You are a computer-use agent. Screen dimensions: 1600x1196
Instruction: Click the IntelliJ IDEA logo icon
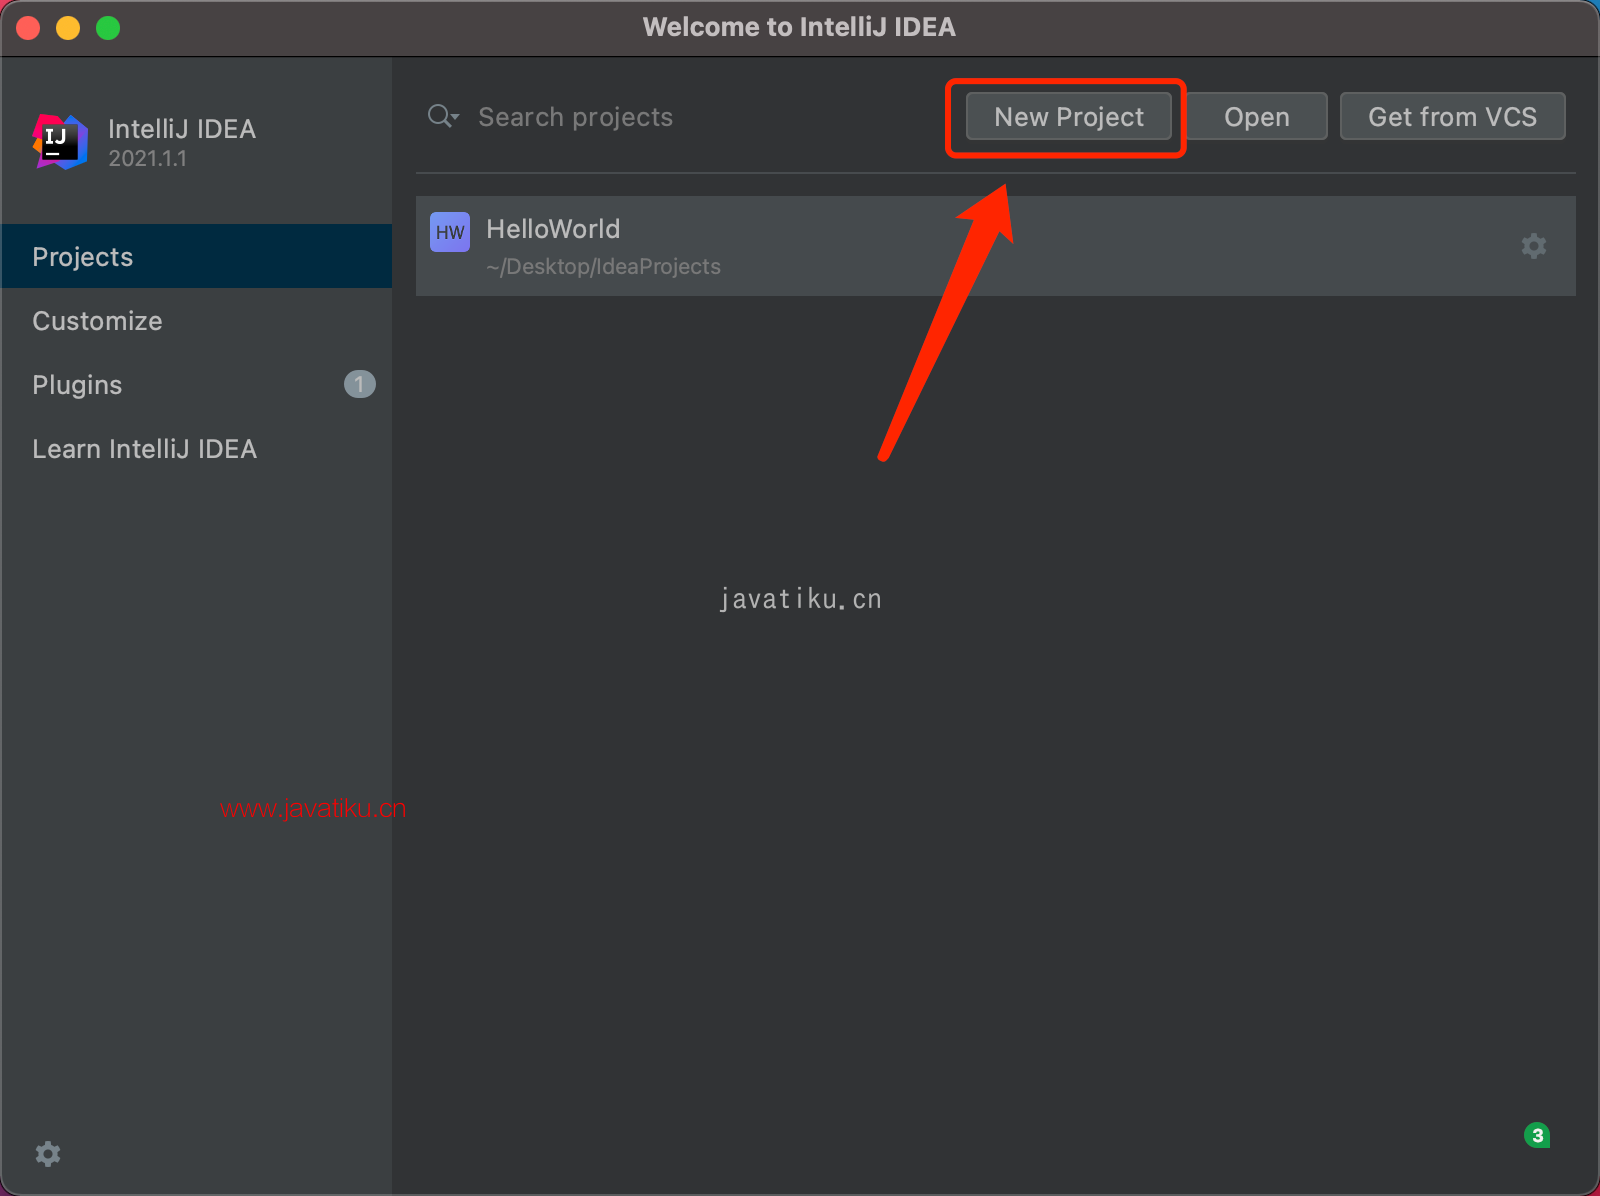[x=60, y=142]
